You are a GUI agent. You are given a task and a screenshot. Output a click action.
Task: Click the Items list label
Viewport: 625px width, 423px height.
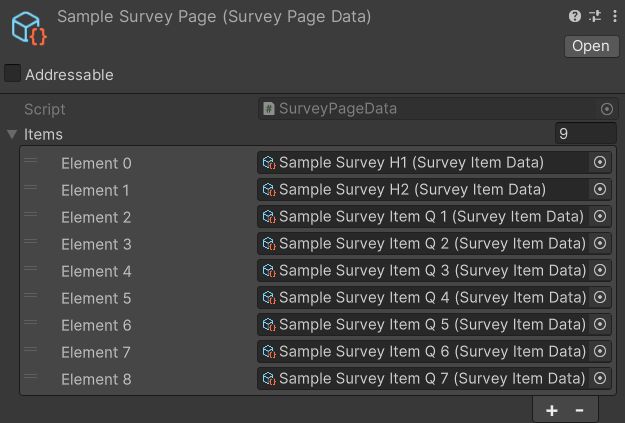point(43,135)
